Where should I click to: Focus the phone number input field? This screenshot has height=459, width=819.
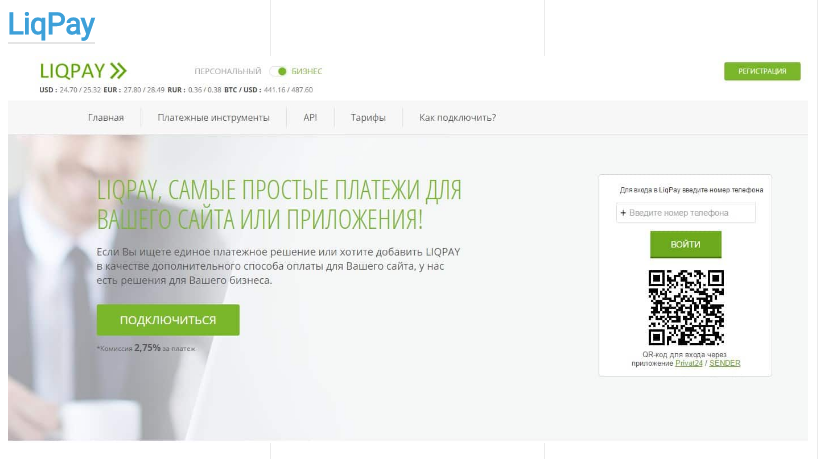pyautogui.click(x=686, y=213)
